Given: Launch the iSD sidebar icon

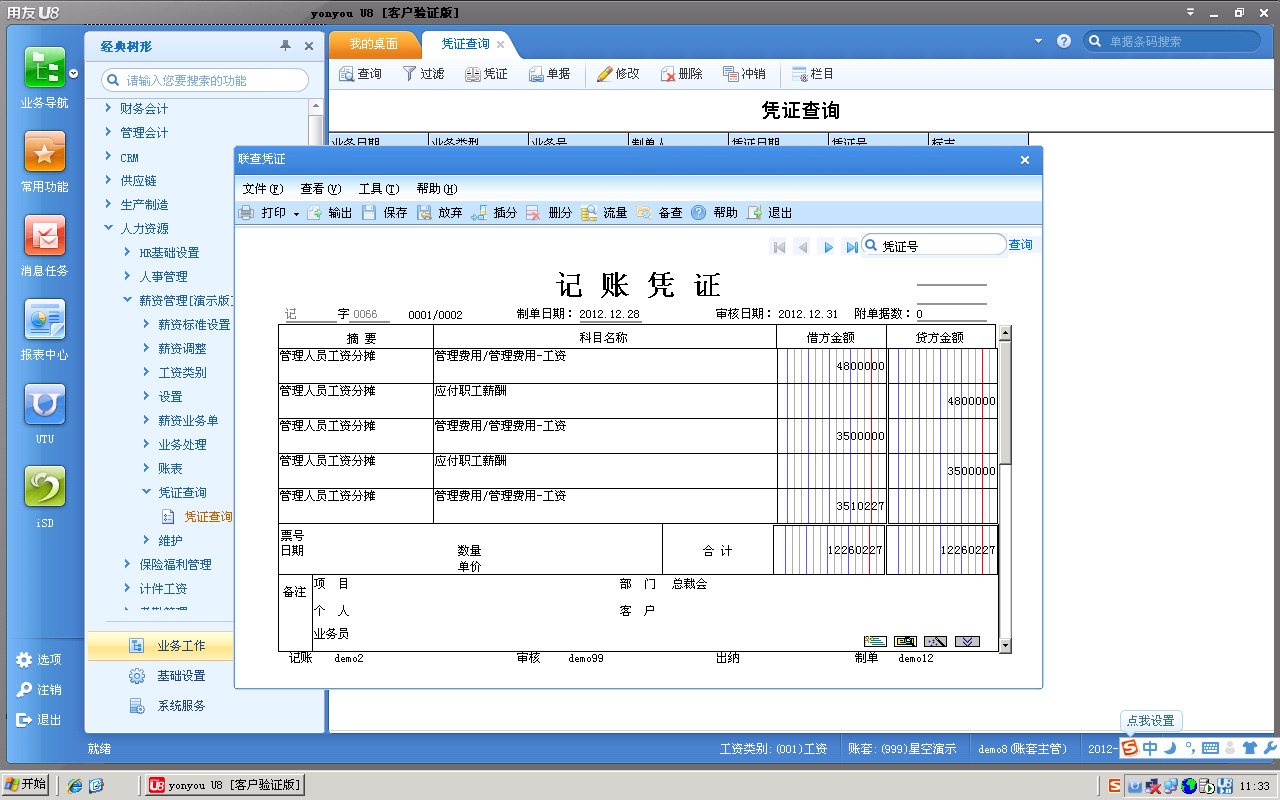Looking at the screenshot, I should click(45, 487).
